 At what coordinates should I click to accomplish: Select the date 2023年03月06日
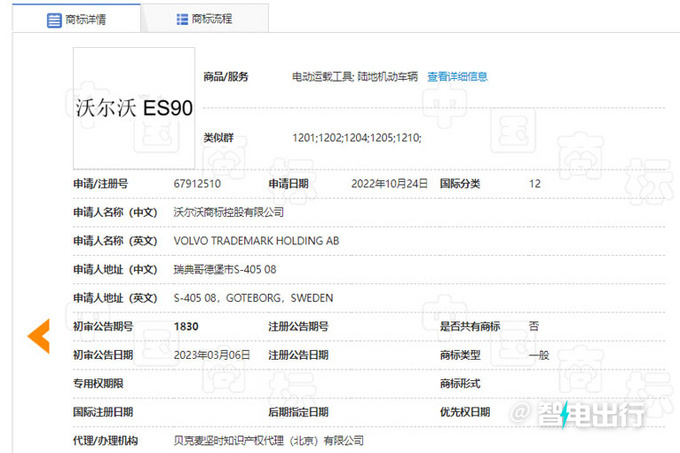212,355
